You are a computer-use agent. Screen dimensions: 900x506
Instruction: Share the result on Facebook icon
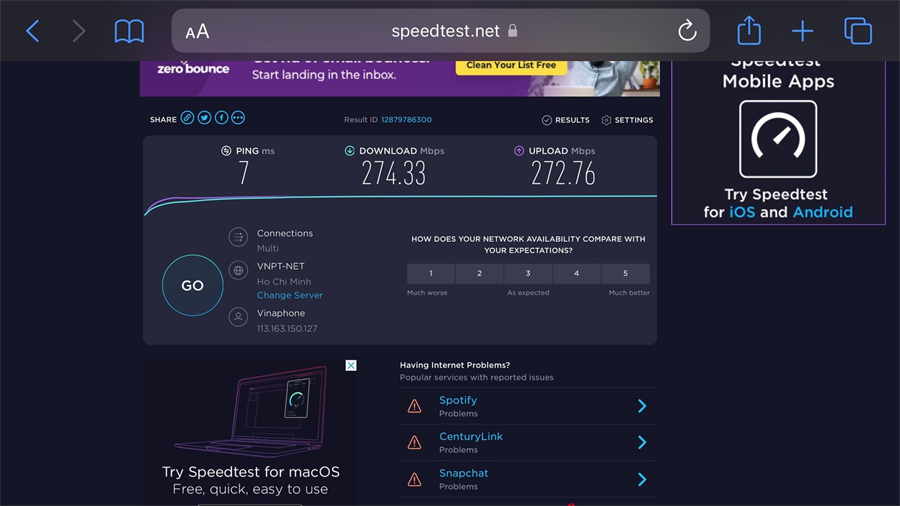point(221,118)
